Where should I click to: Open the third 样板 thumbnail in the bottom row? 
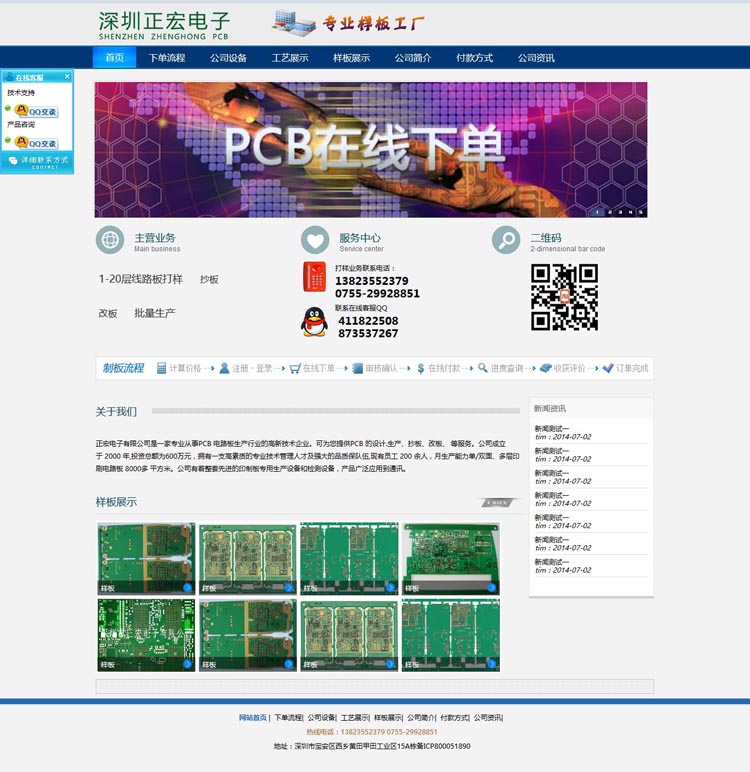click(349, 635)
